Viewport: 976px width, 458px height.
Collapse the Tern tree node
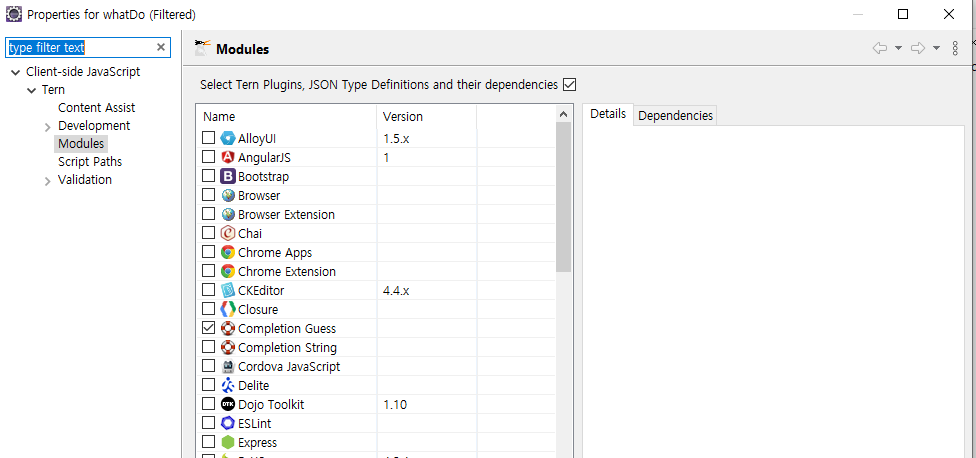31,91
